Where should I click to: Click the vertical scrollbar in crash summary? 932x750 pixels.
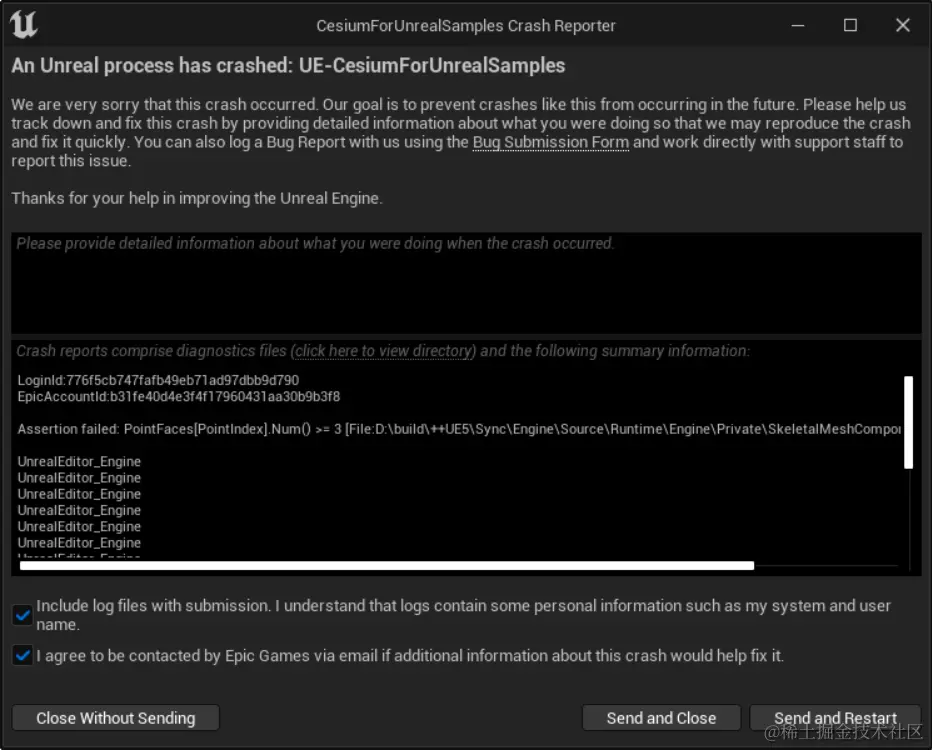908,422
